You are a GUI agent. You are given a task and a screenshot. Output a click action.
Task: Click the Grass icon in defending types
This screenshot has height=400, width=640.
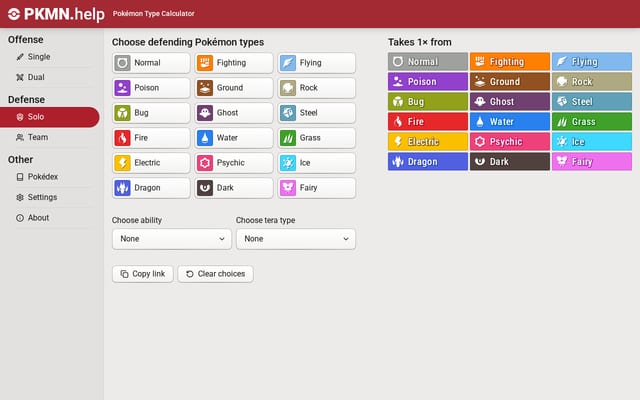[x=288, y=138]
